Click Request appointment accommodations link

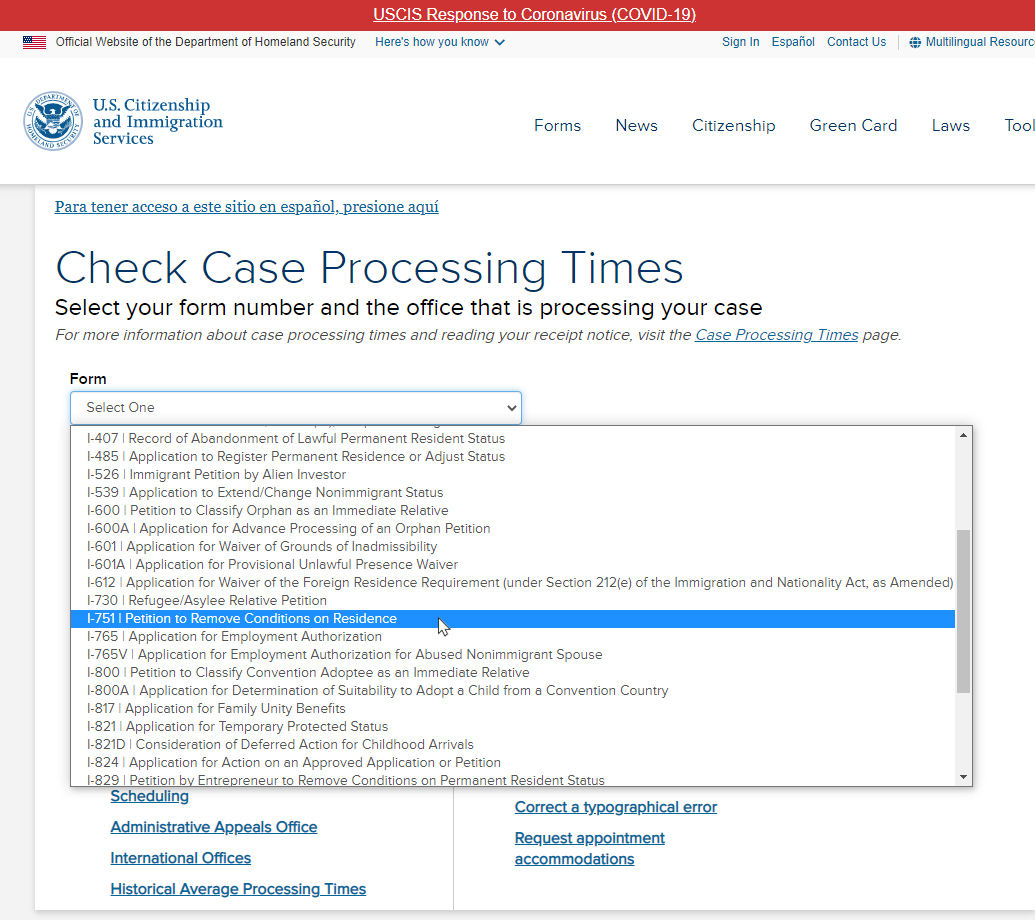589,849
